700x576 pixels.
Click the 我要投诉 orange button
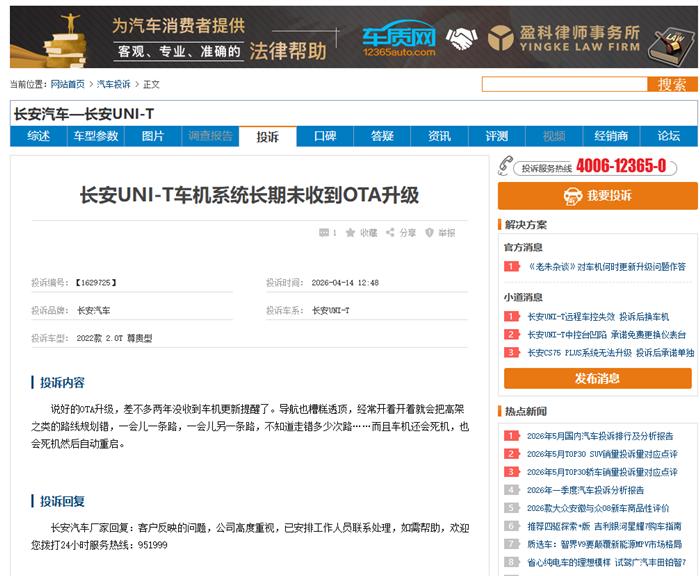(598, 196)
